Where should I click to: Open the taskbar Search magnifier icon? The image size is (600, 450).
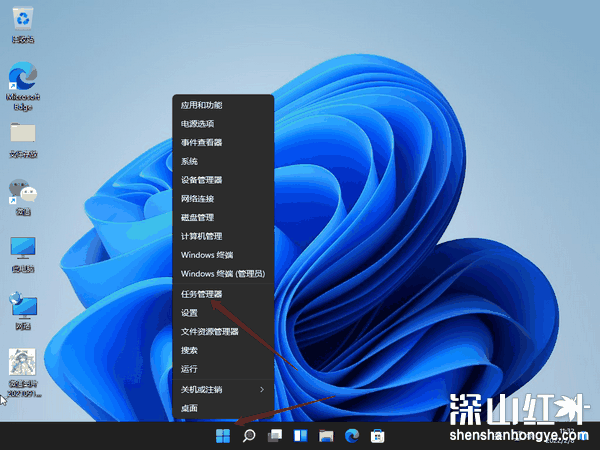click(x=249, y=435)
